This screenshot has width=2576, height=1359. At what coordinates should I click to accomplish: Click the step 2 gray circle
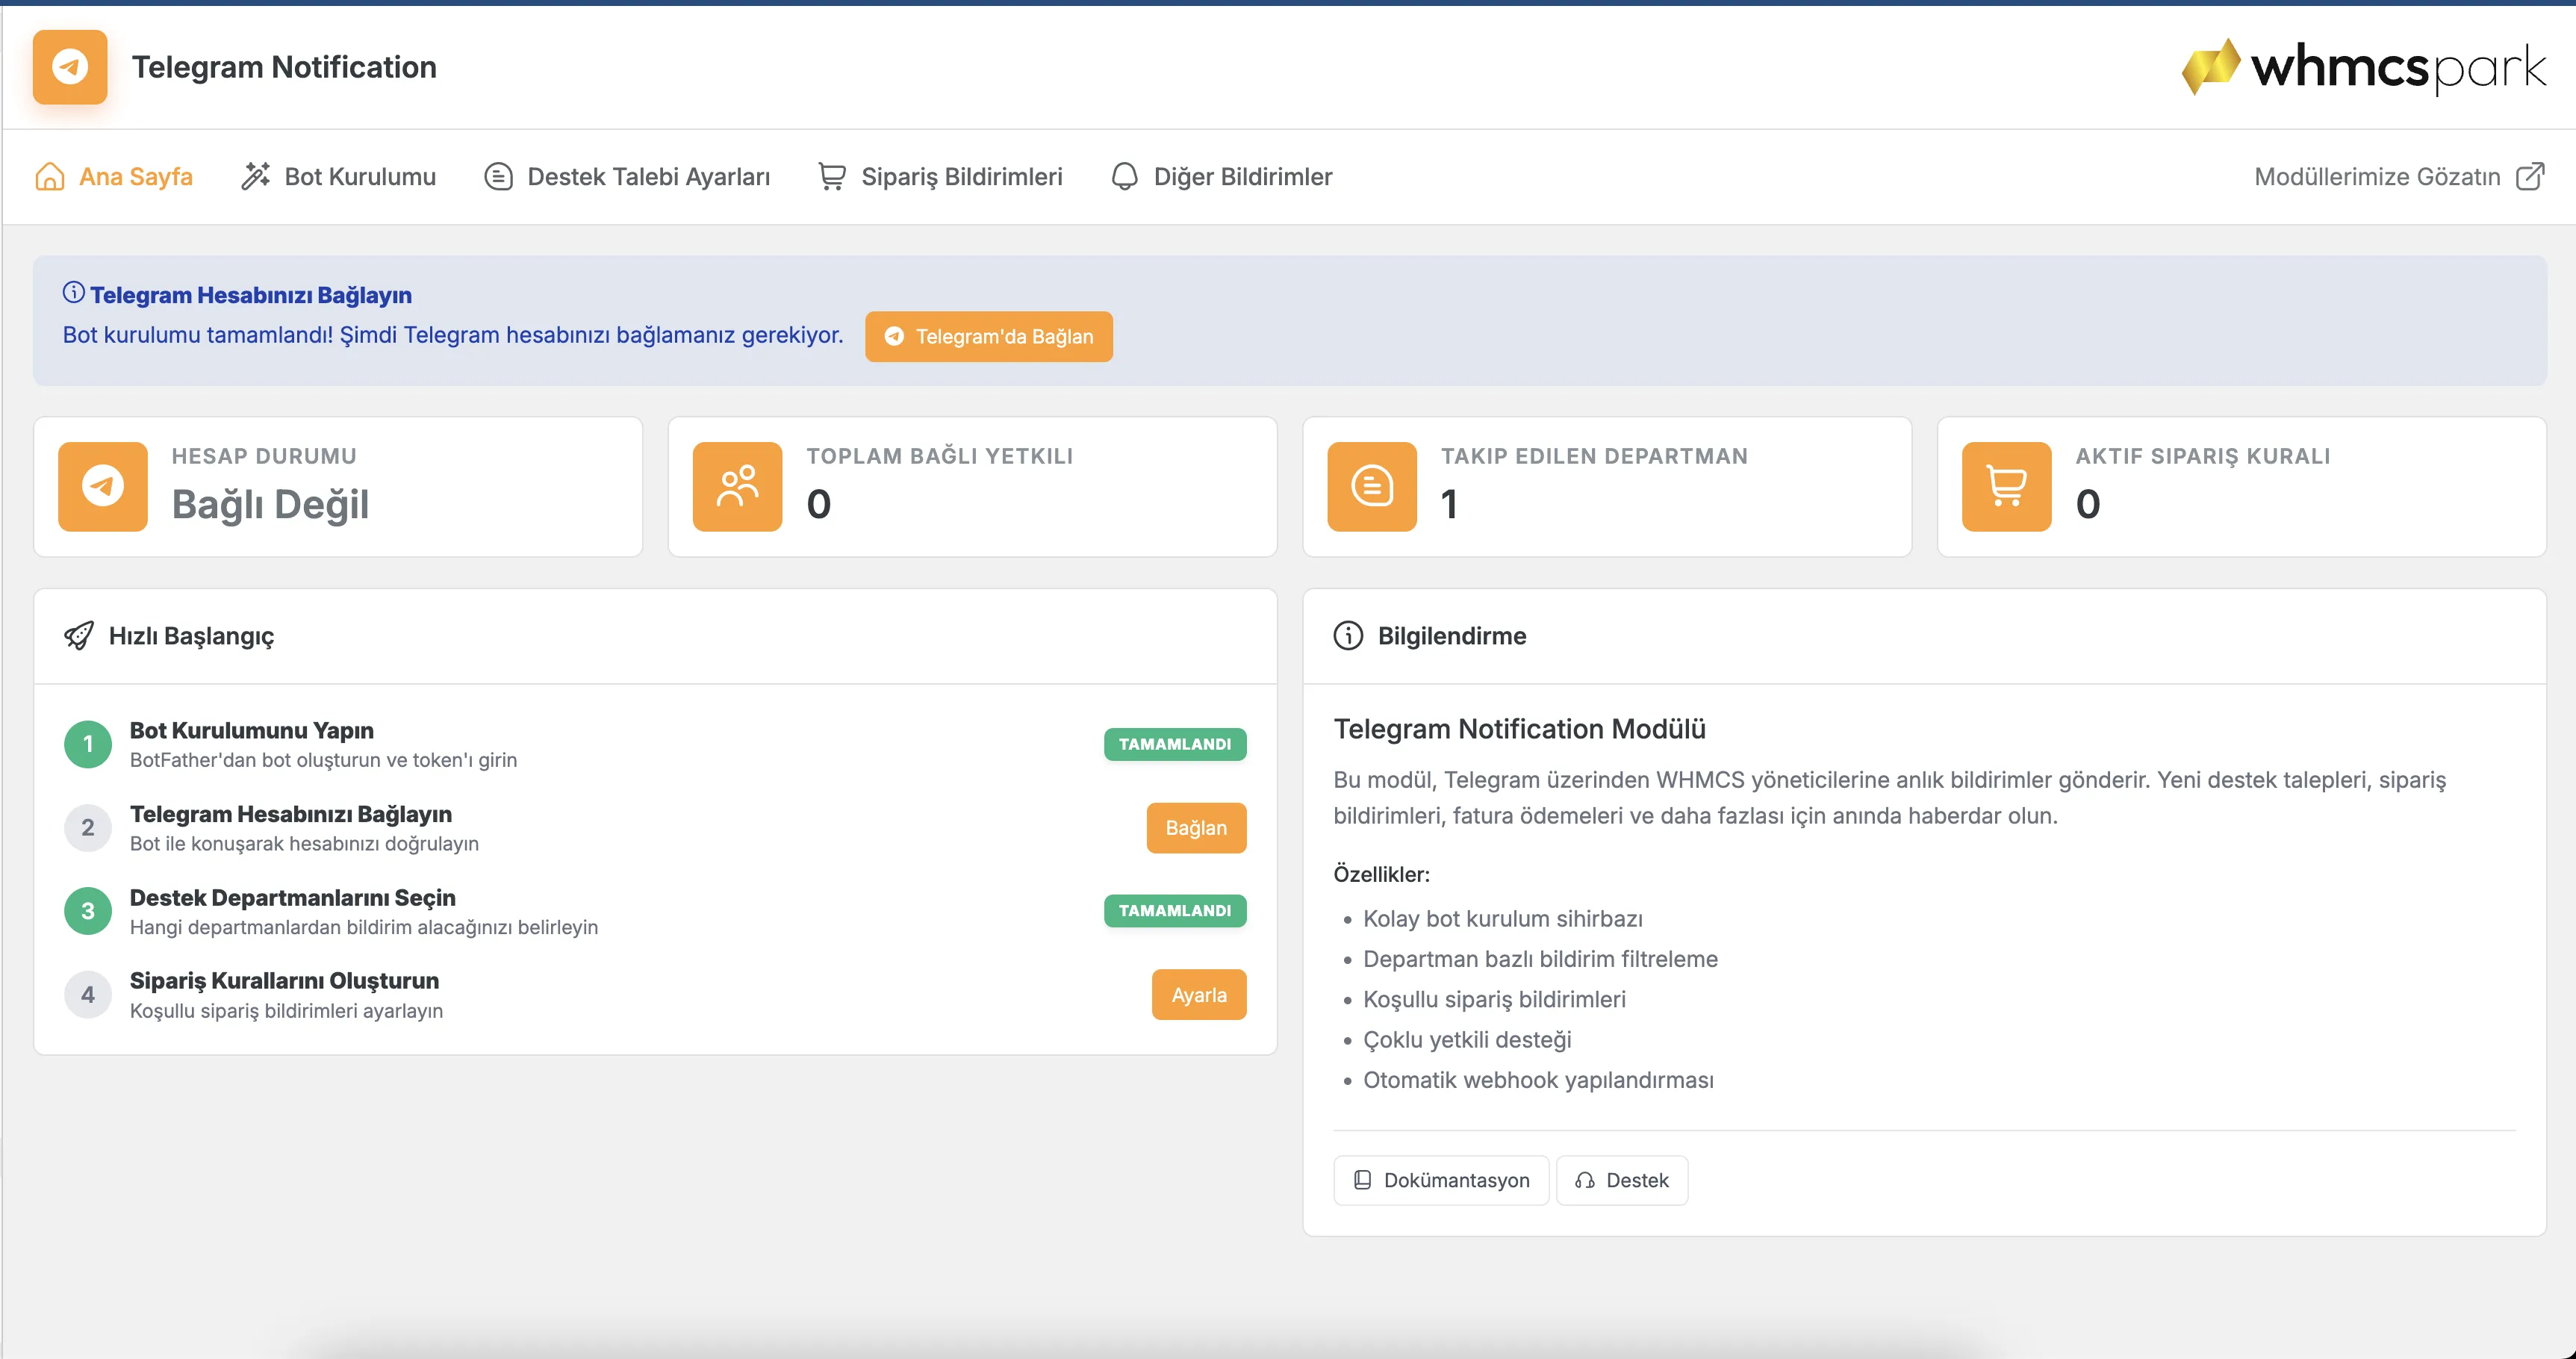tap(88, 828)
